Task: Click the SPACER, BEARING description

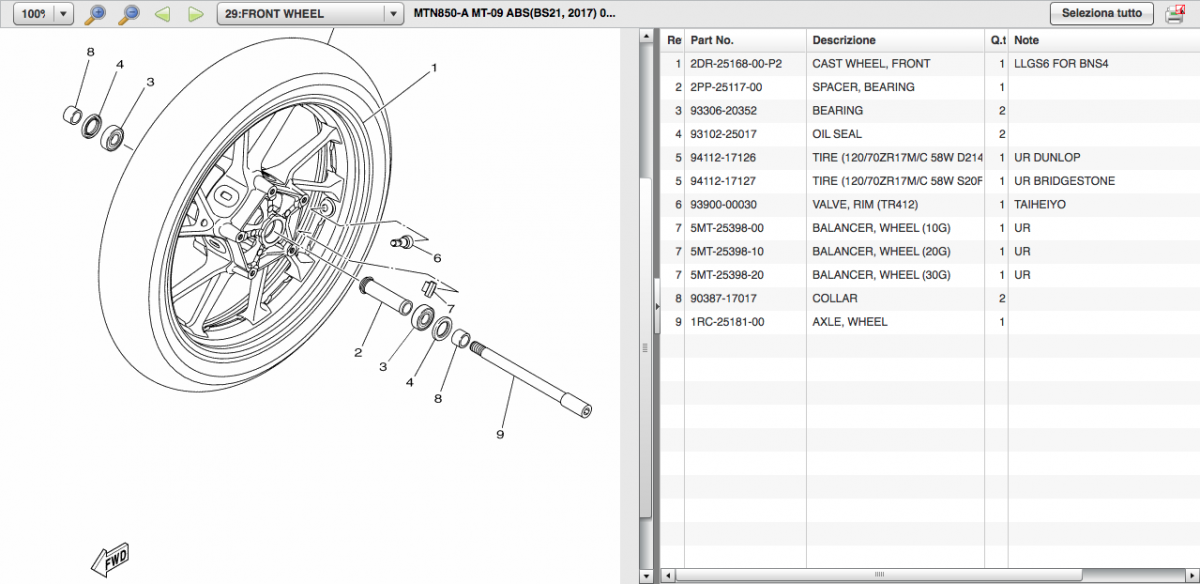Action: [x=863, y=87]
